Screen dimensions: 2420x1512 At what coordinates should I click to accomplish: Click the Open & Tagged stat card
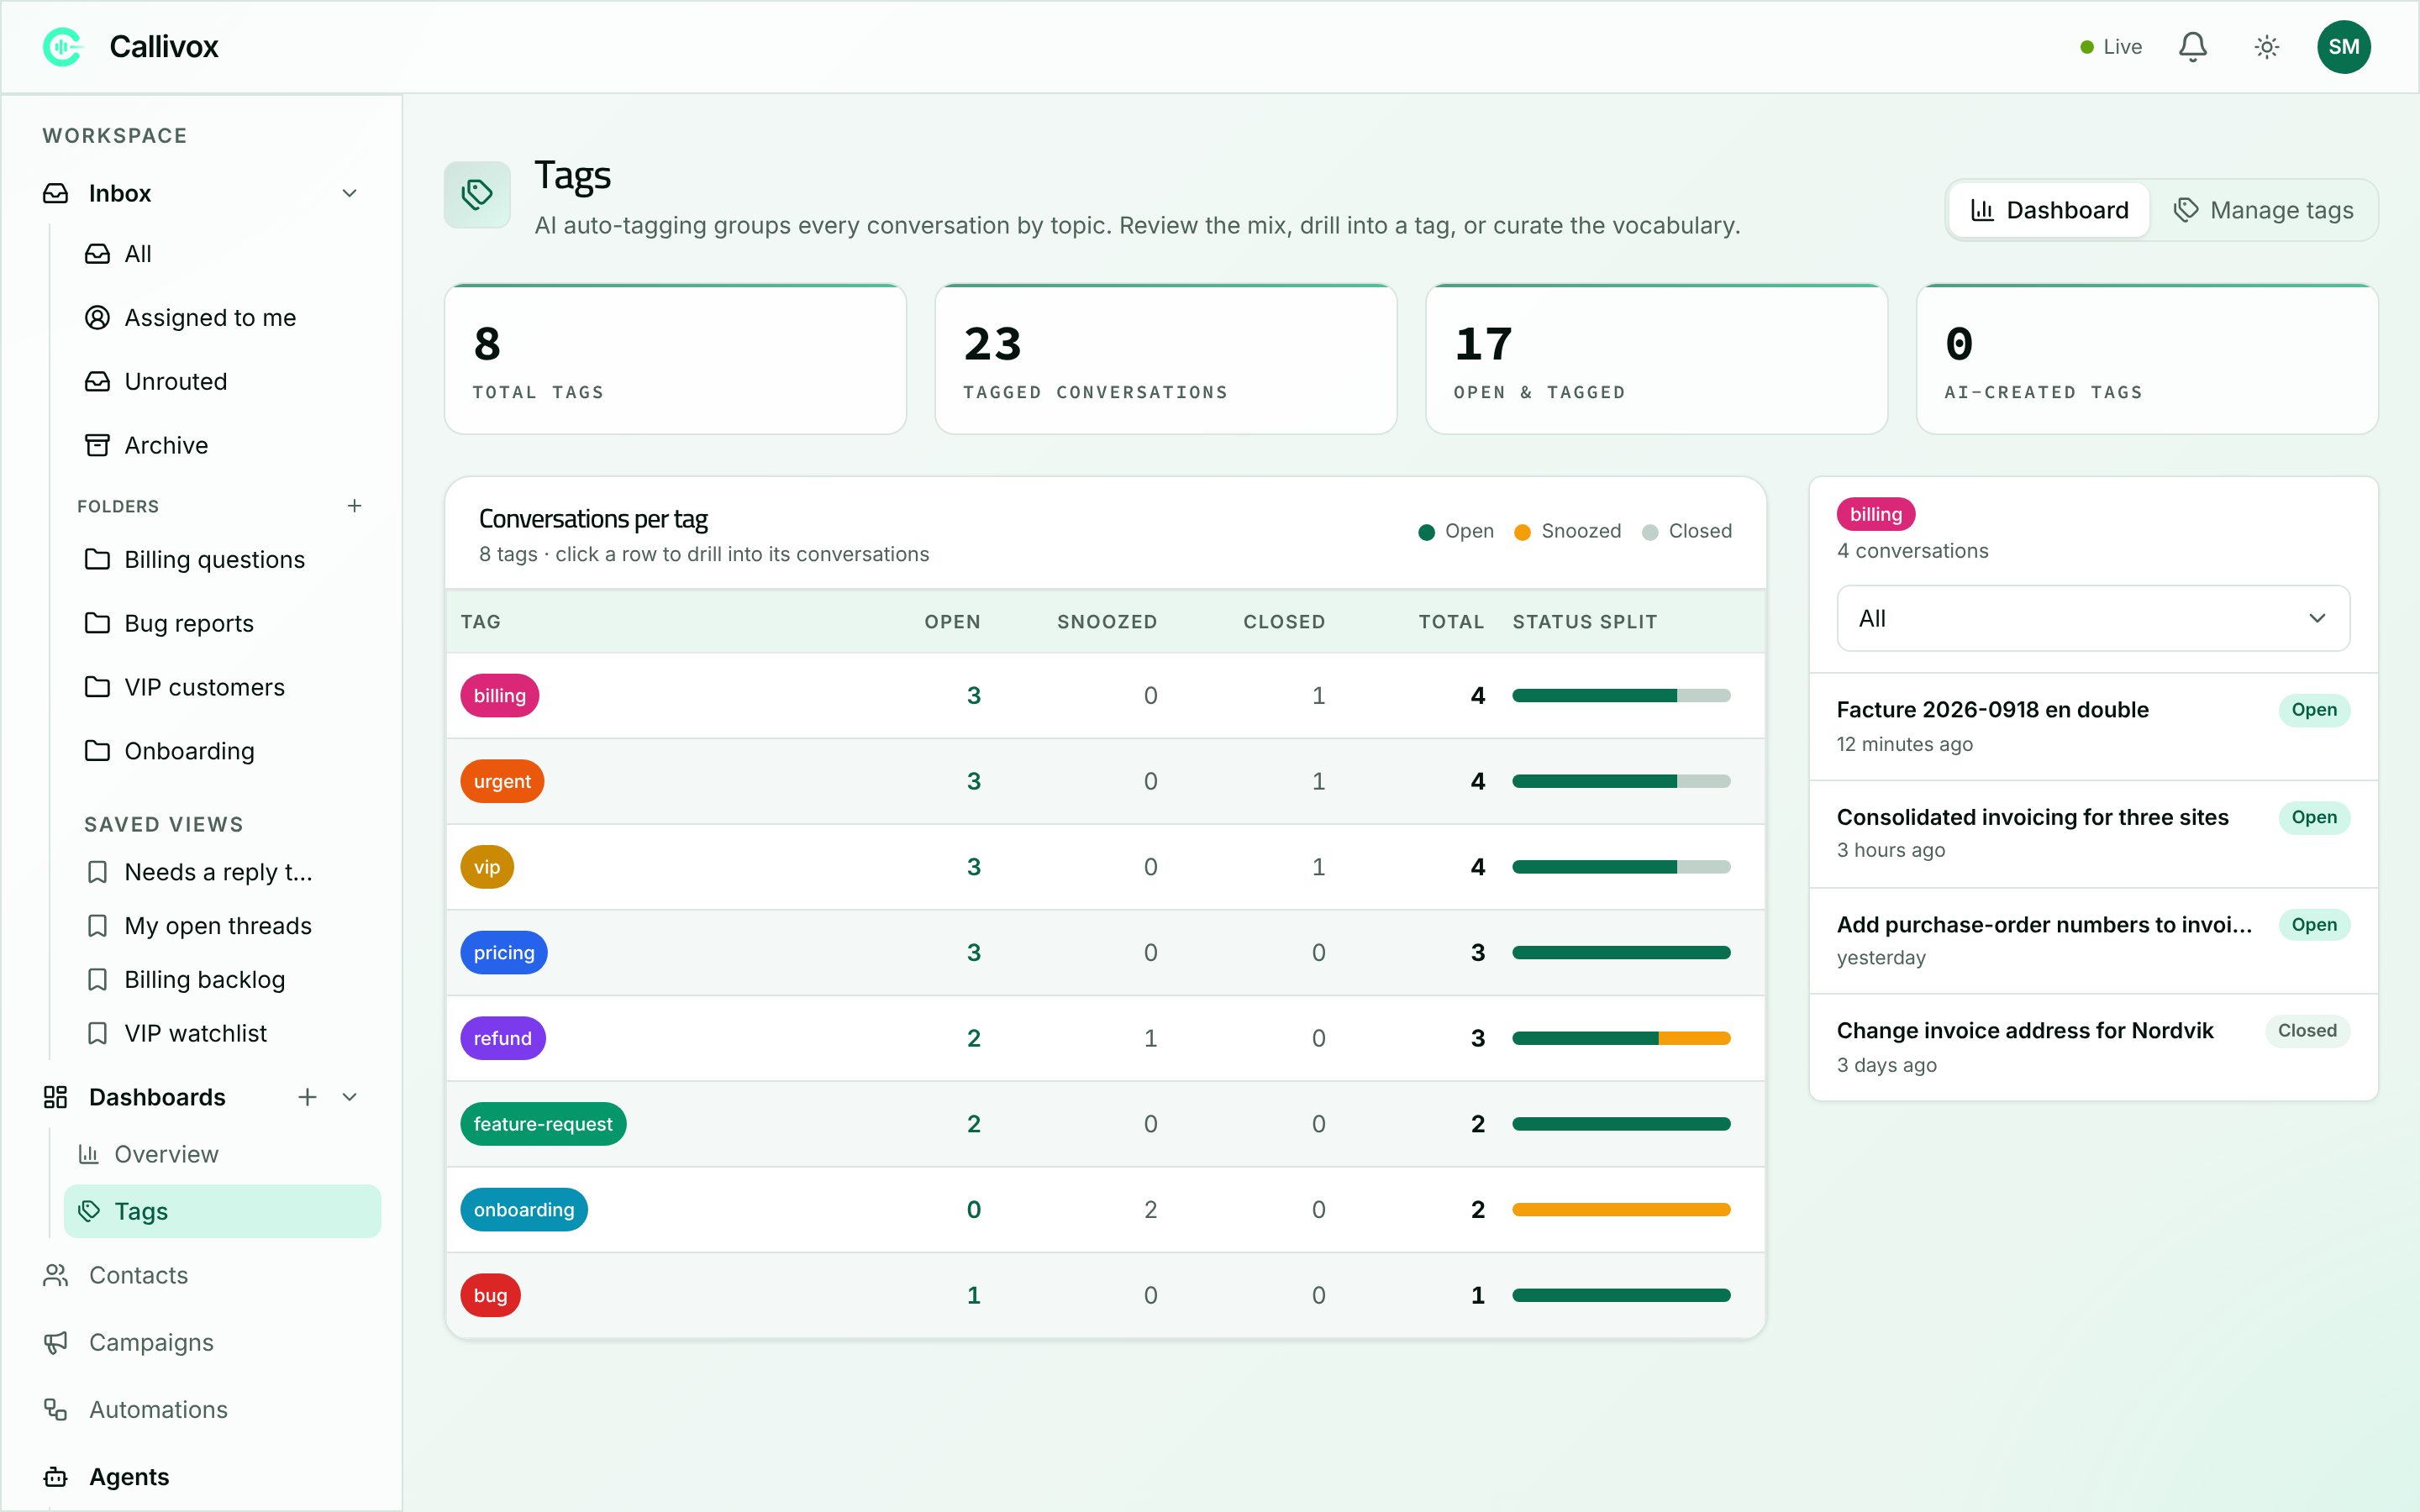coord(1656,360)
